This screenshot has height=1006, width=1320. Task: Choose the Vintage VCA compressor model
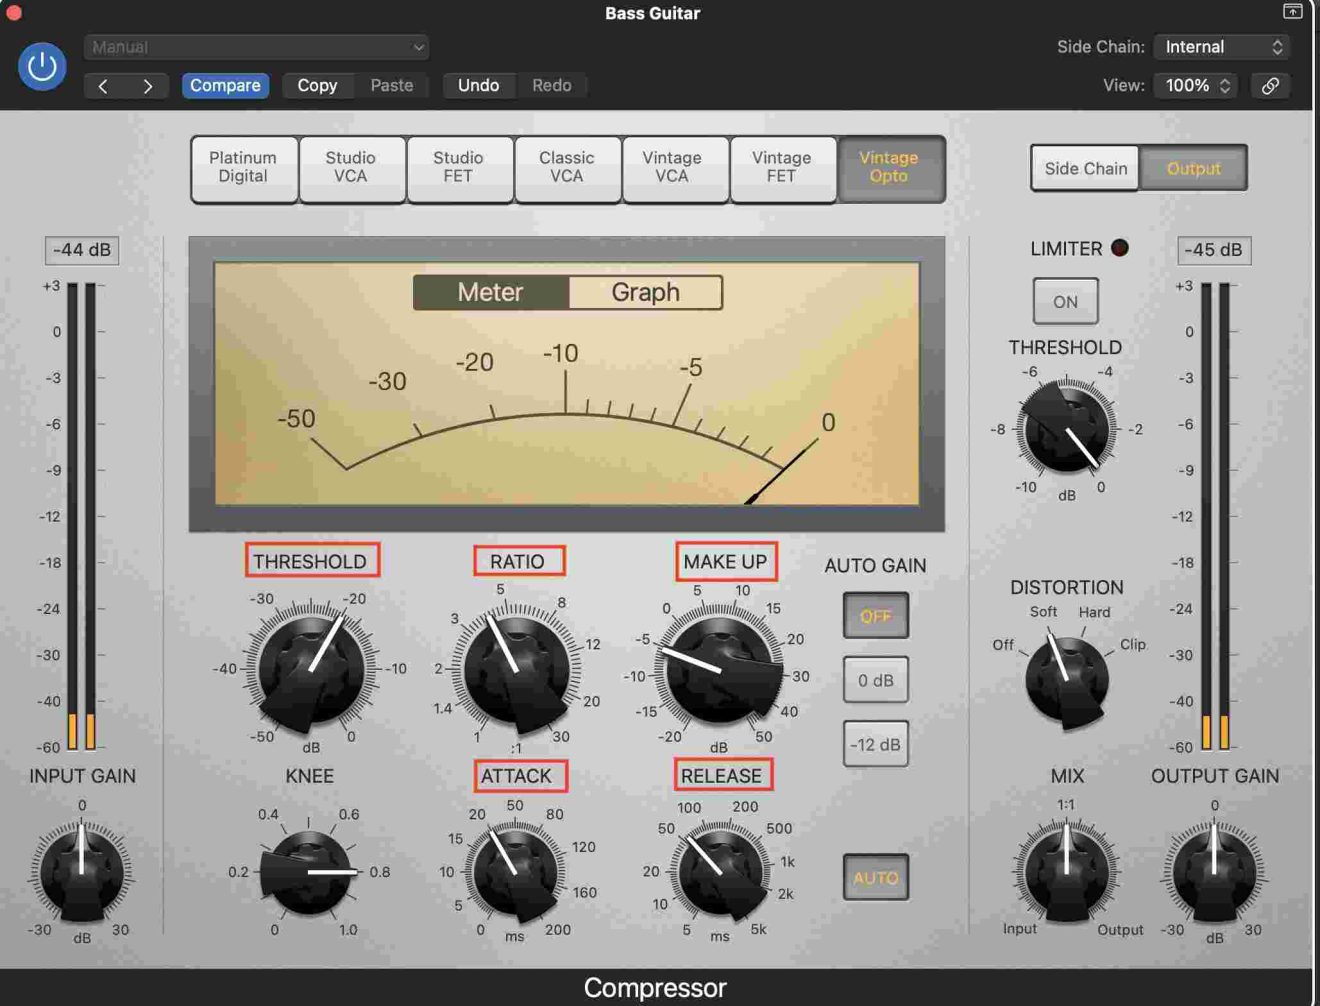point(675,168)
